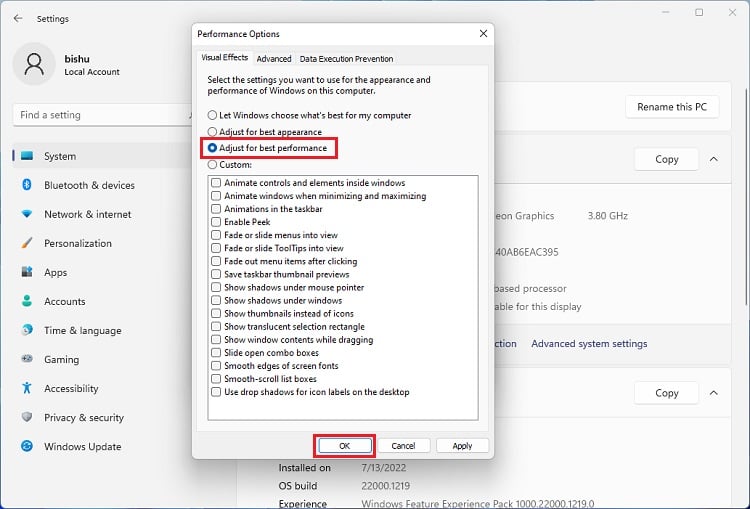Copy the Windows specifications
The image size is (750, 509).
click(666, 393)
